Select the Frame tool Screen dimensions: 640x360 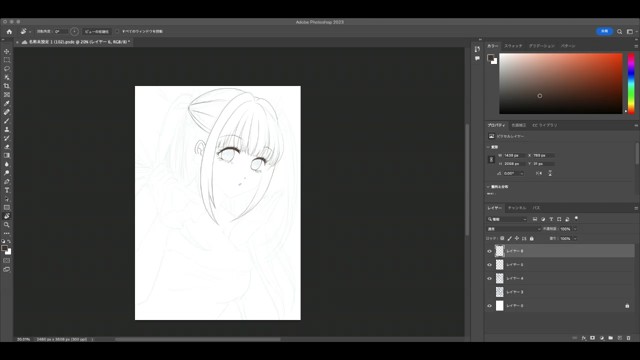[x=7, y=95]
